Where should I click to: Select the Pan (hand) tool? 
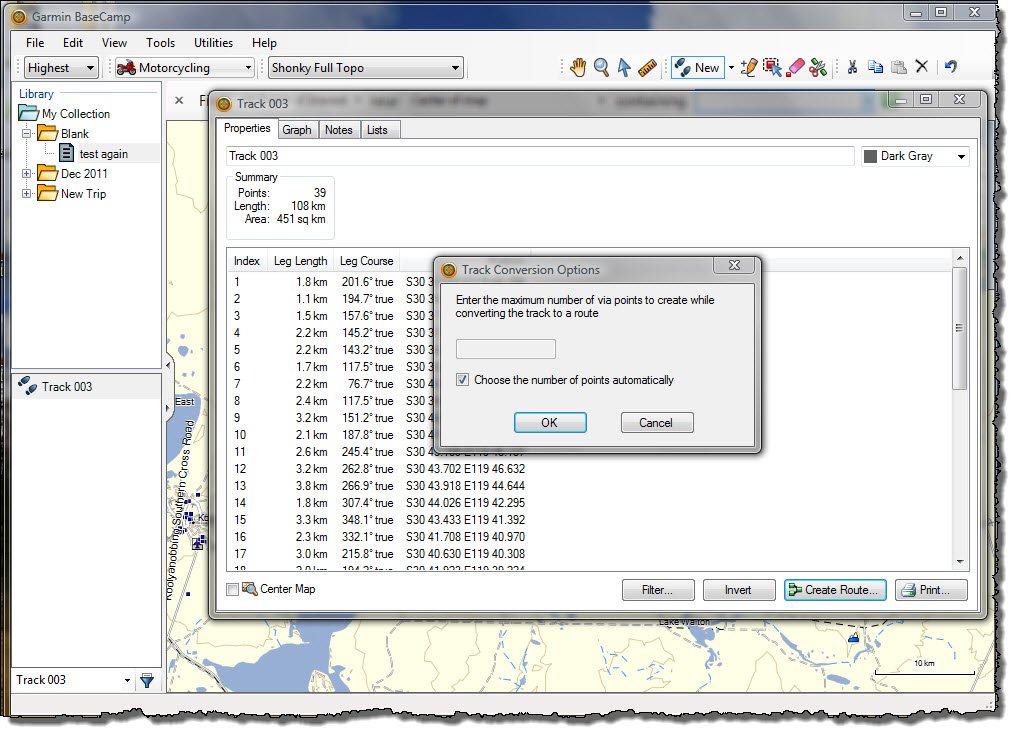[x=578, y=67]
